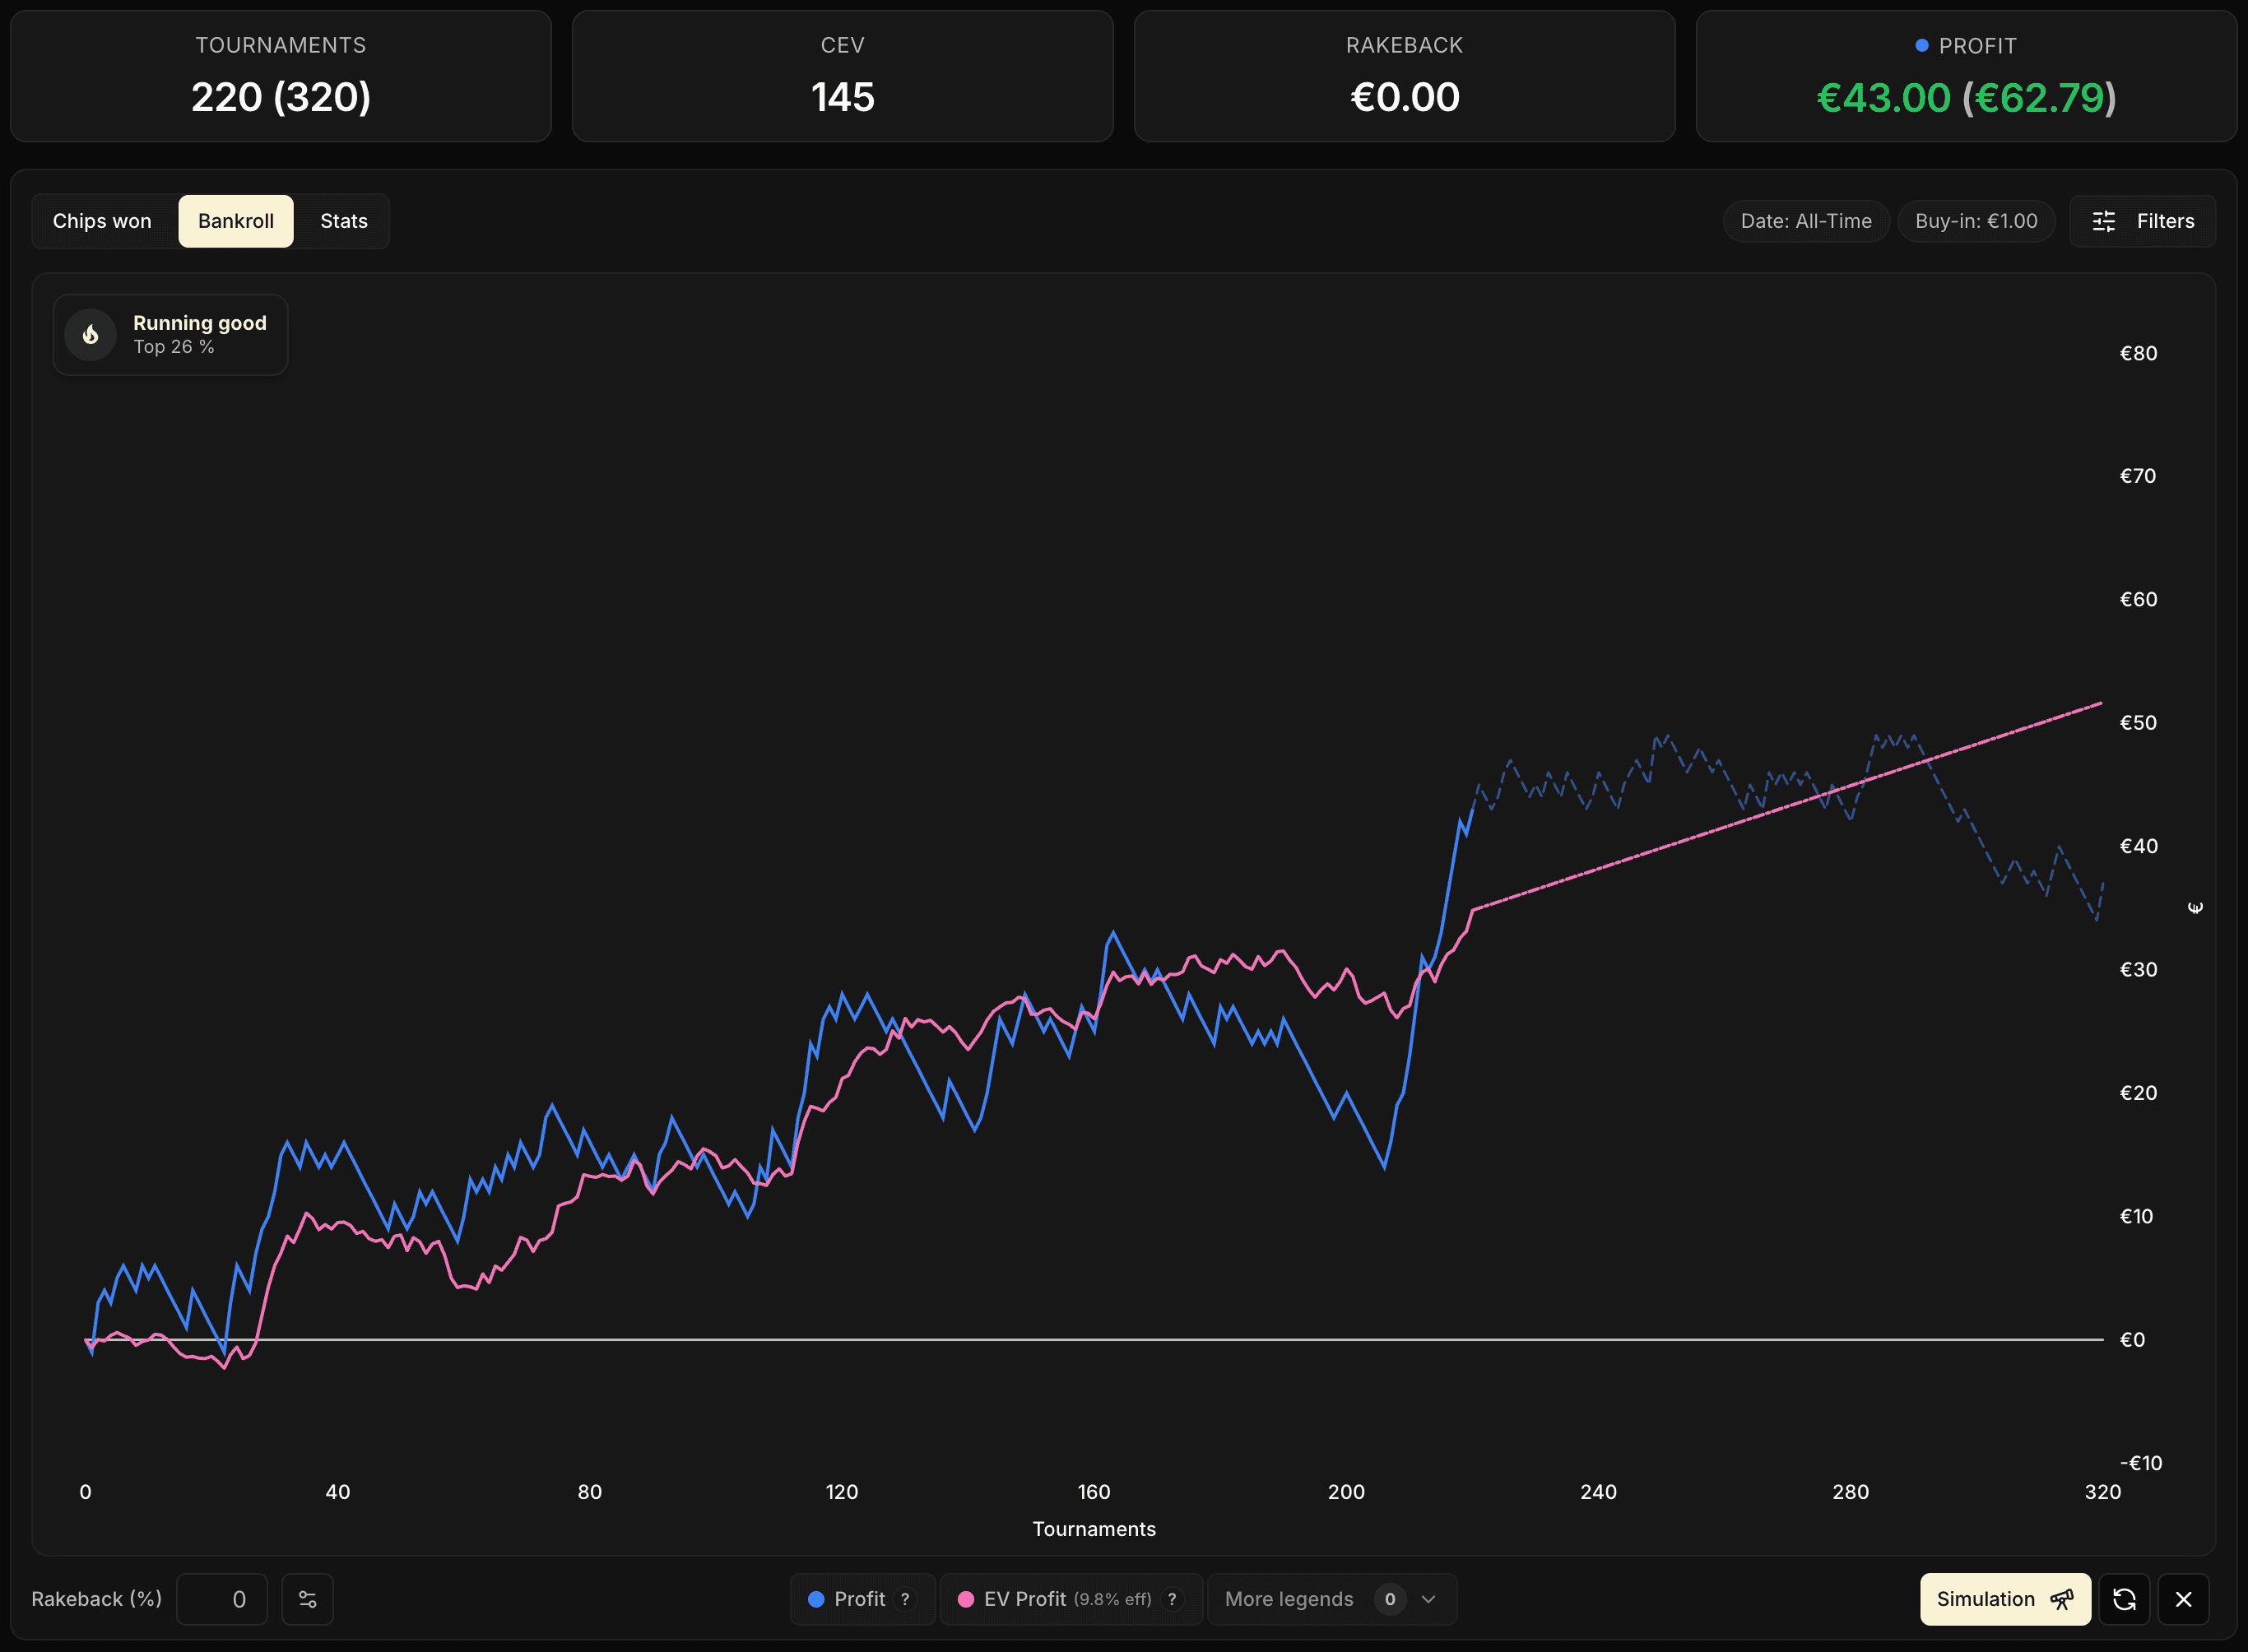Toggle the blue Profit dot in header card
The height and width of the screenshot is (1652, 2248).
pos(1921,45)
